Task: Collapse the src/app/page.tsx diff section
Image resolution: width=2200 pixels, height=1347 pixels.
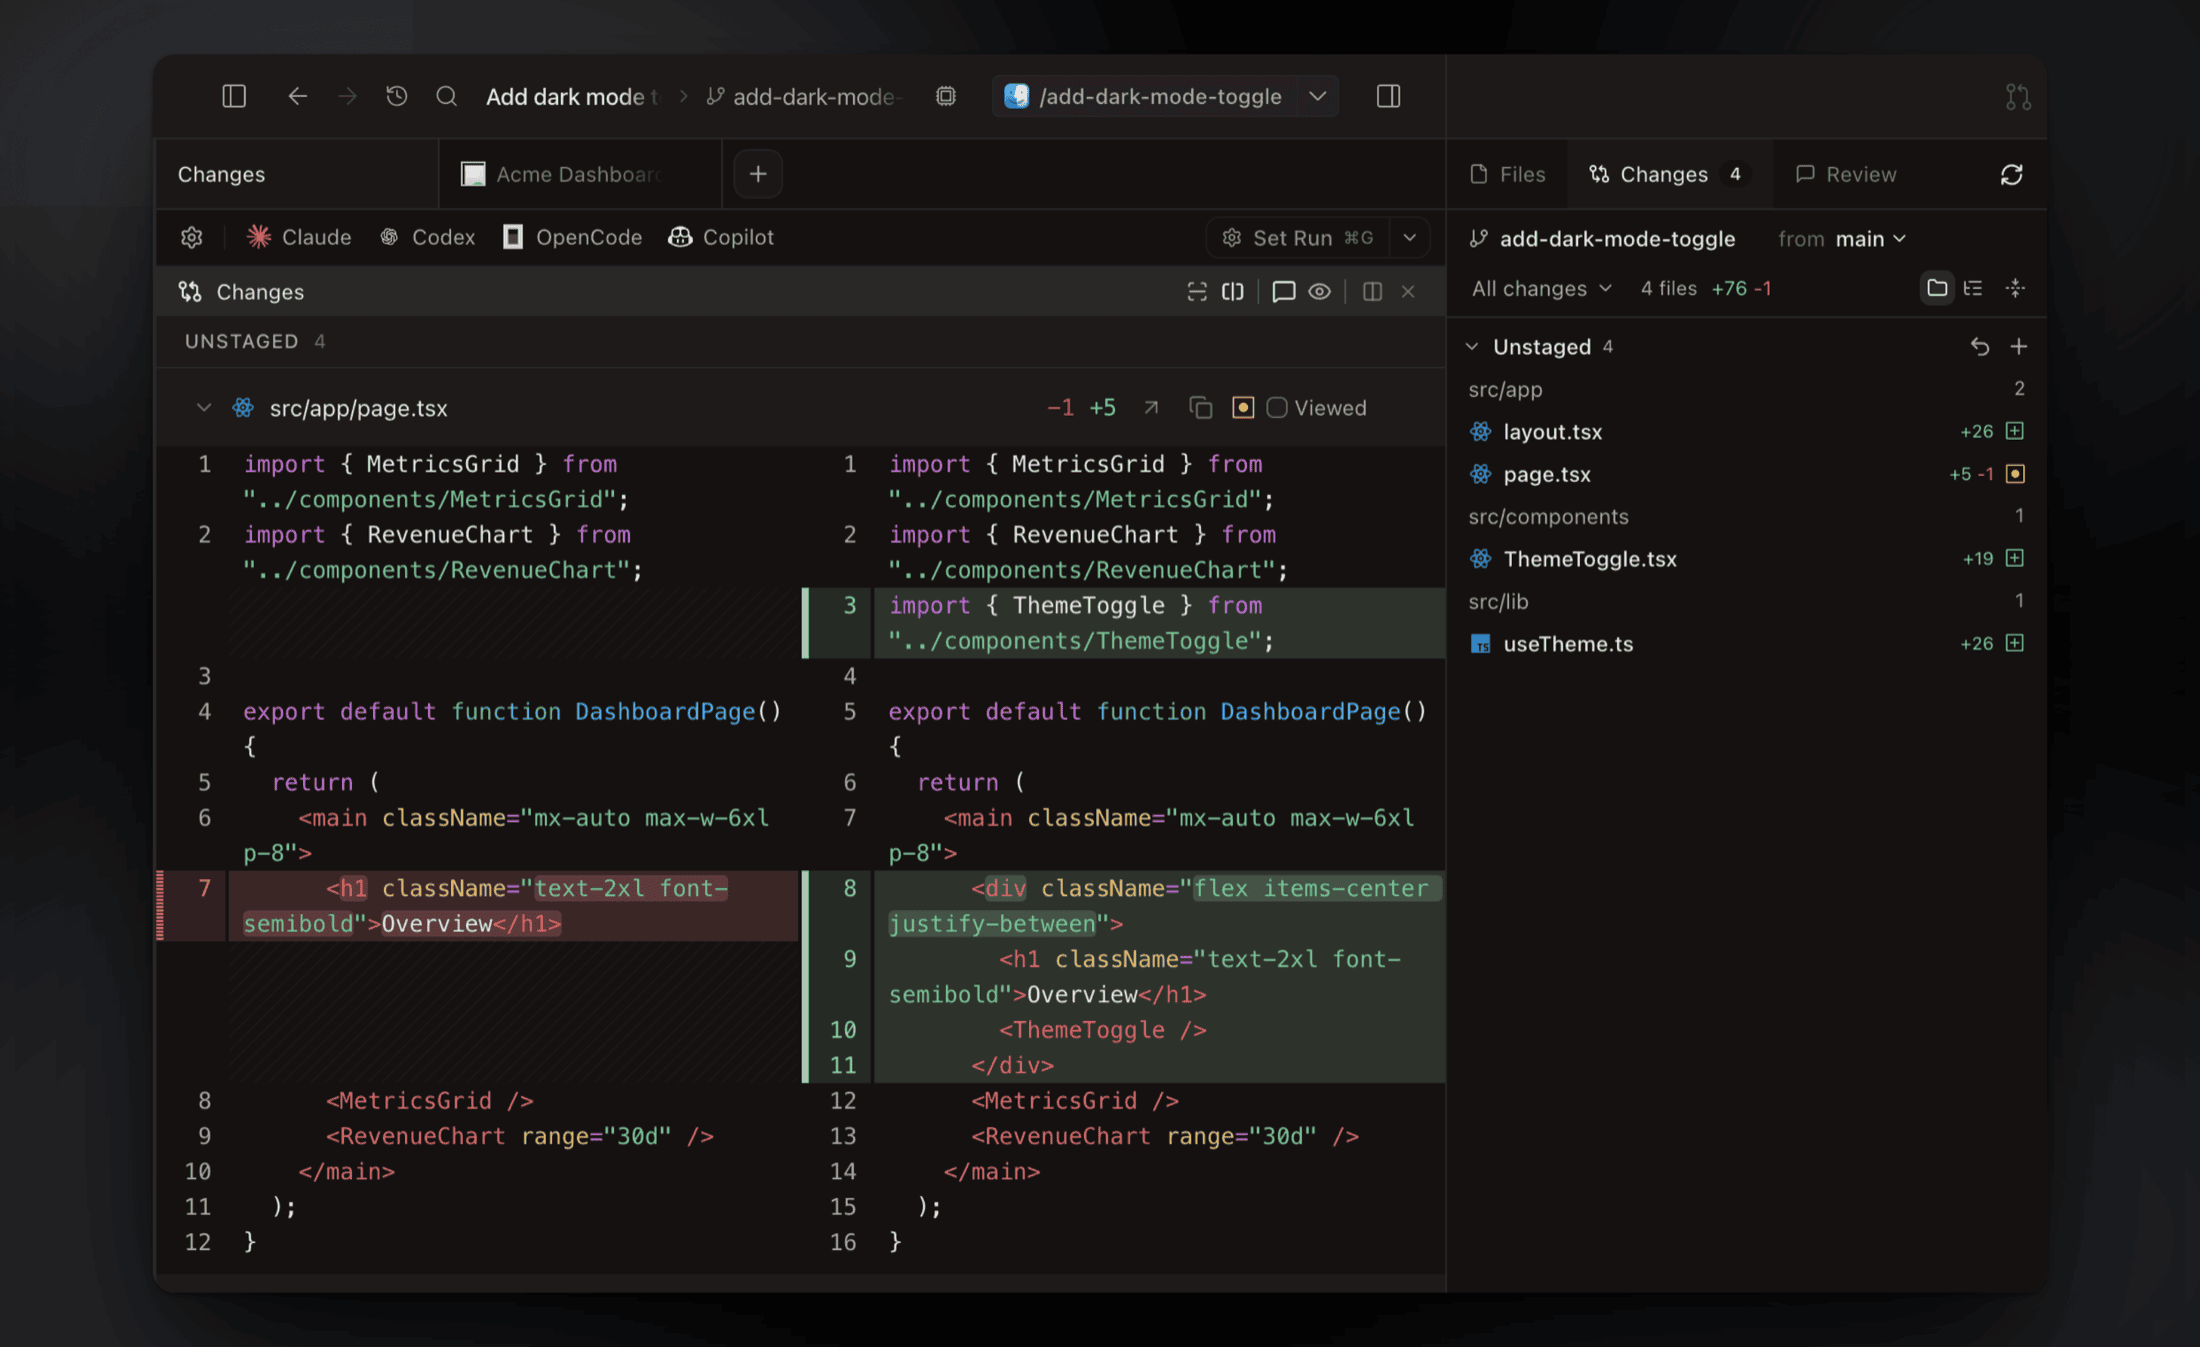Action: click(x=204, y=408)
